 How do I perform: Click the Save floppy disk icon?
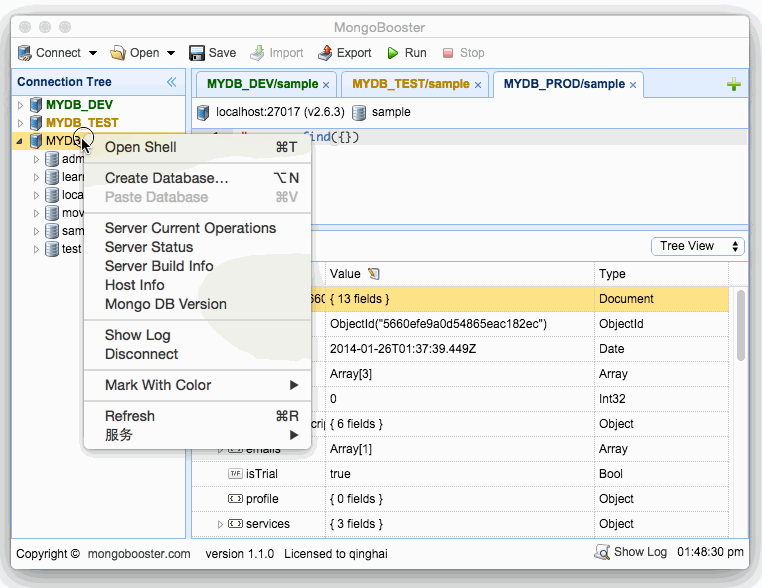[197, 52]
